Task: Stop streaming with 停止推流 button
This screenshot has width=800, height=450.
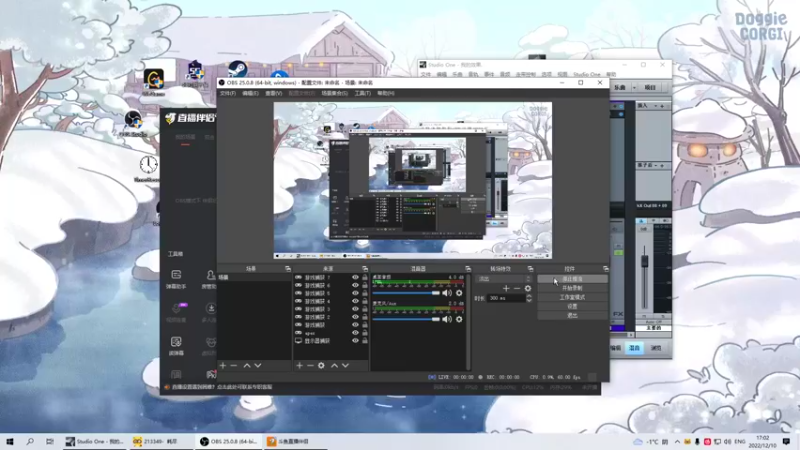Action: click(572, 279)
